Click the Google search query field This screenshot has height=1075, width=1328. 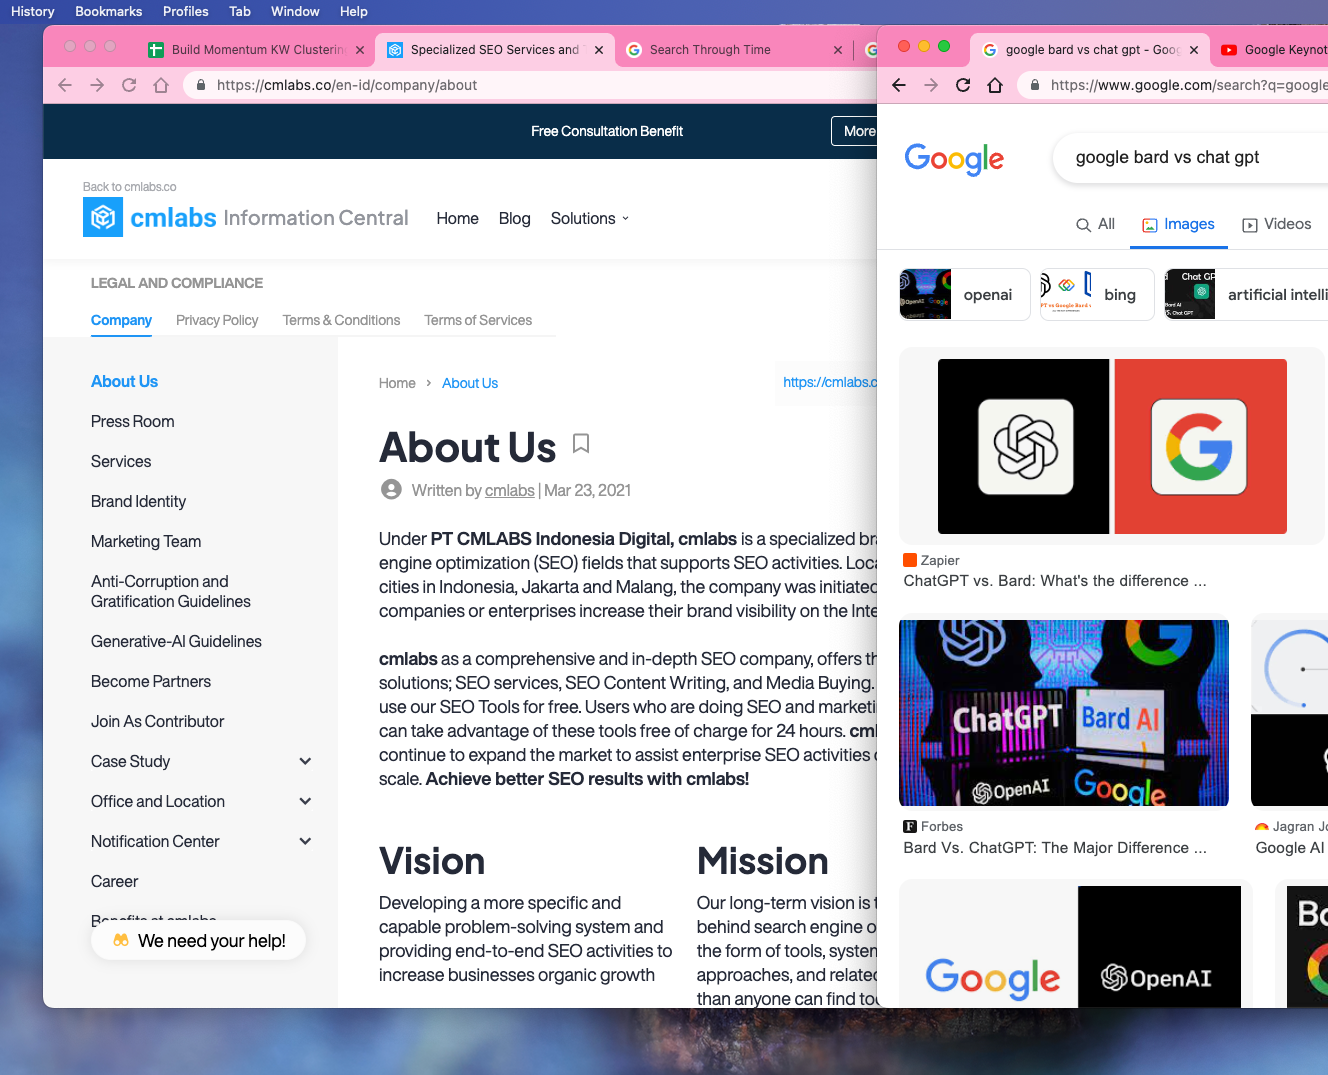click(x=1190, y=158)
